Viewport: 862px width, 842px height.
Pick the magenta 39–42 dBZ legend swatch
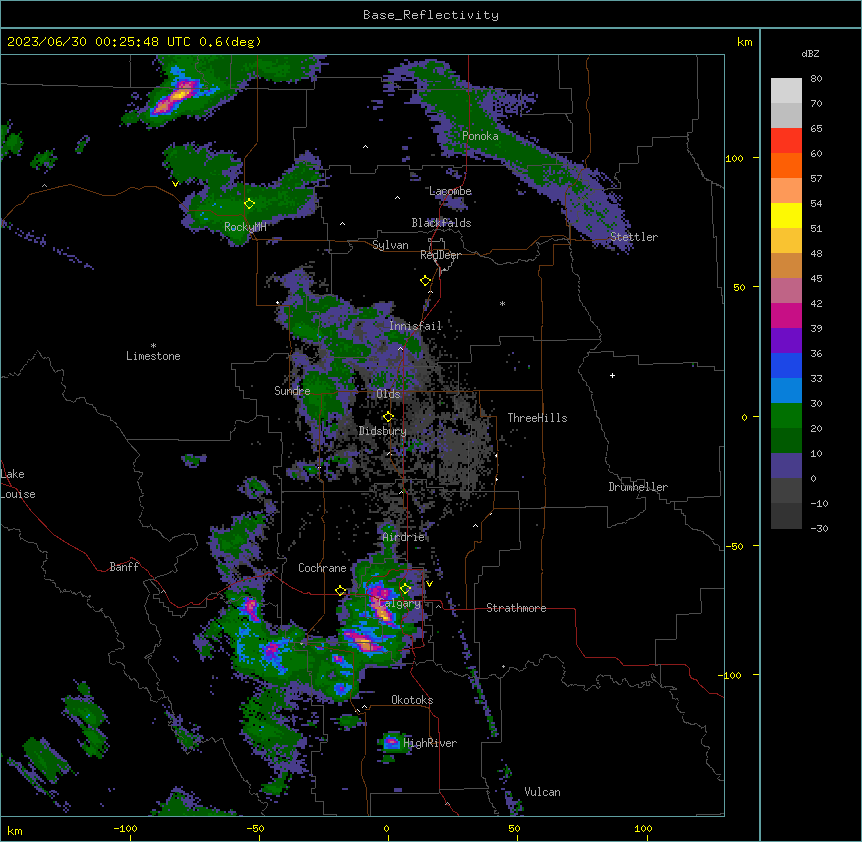tap(786, 315)
